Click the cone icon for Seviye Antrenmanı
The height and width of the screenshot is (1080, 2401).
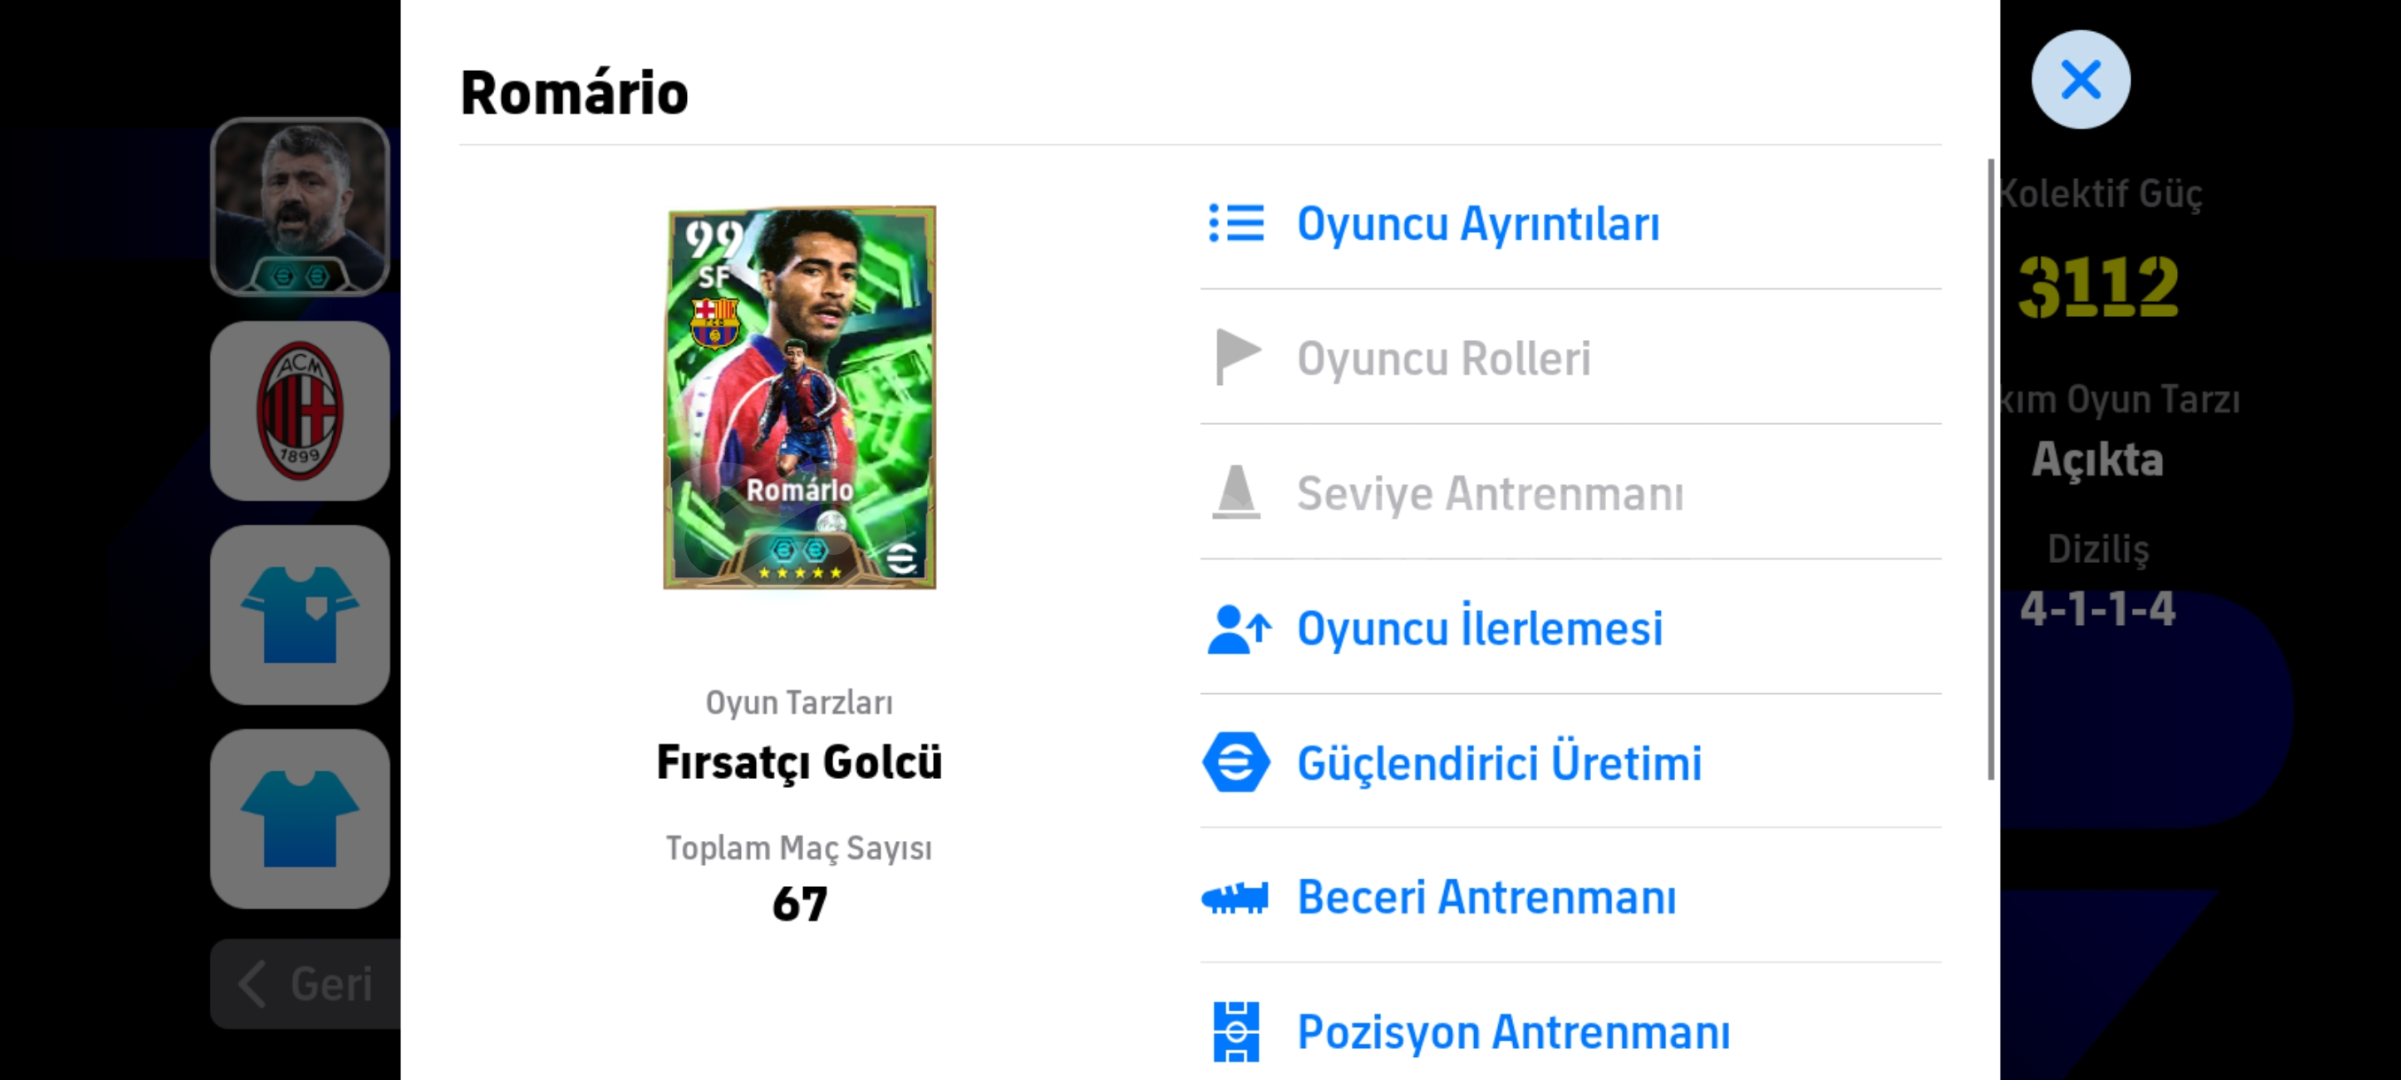(x=1236, y=492)
